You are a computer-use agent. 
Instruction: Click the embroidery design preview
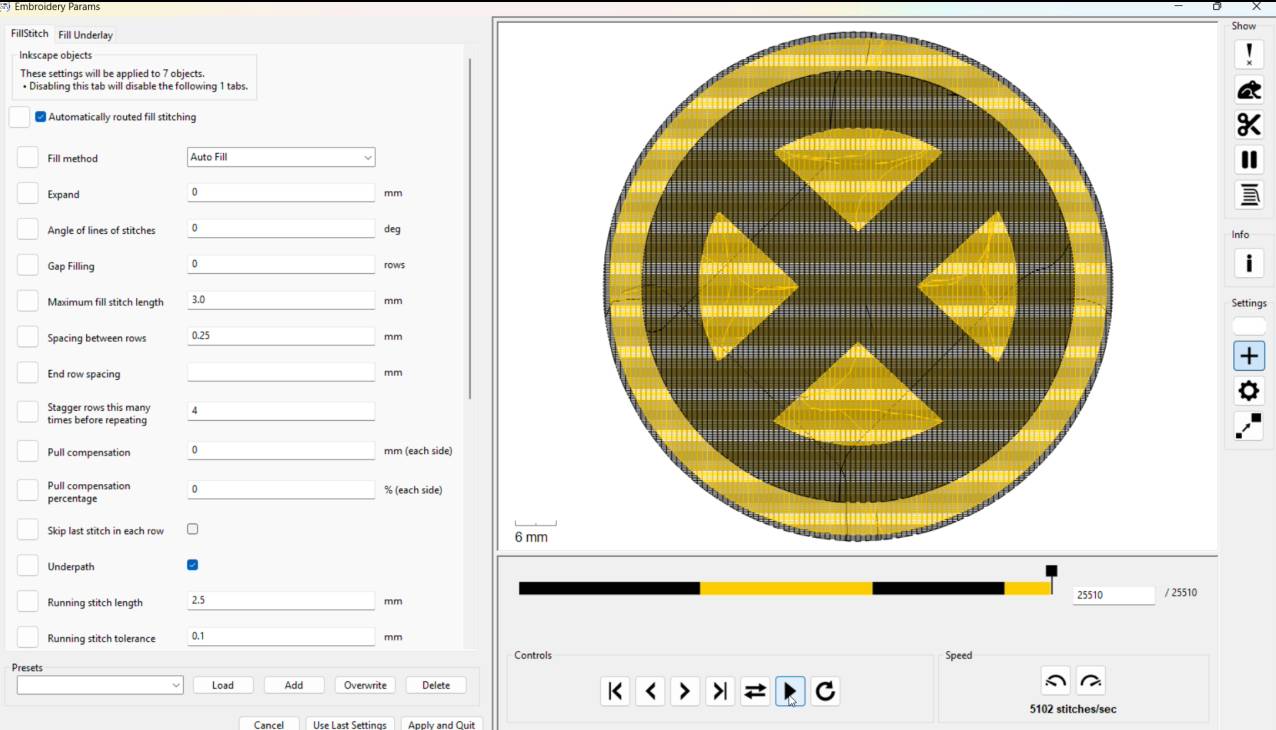pyautogui.click(x=858, y=285)
